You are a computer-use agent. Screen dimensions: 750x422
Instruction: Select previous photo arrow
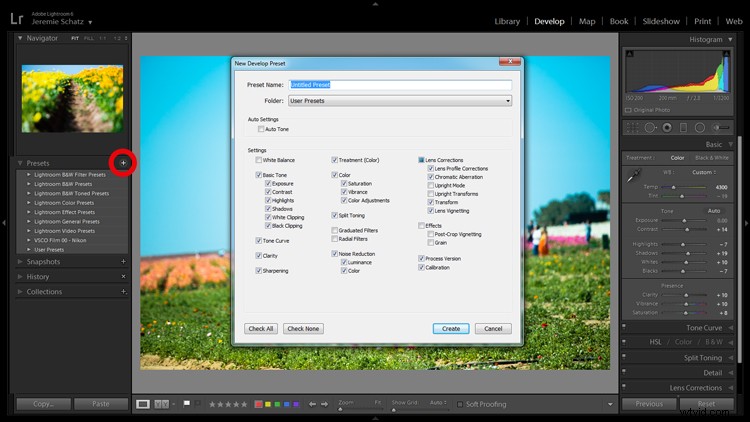(x=312, y=404)
